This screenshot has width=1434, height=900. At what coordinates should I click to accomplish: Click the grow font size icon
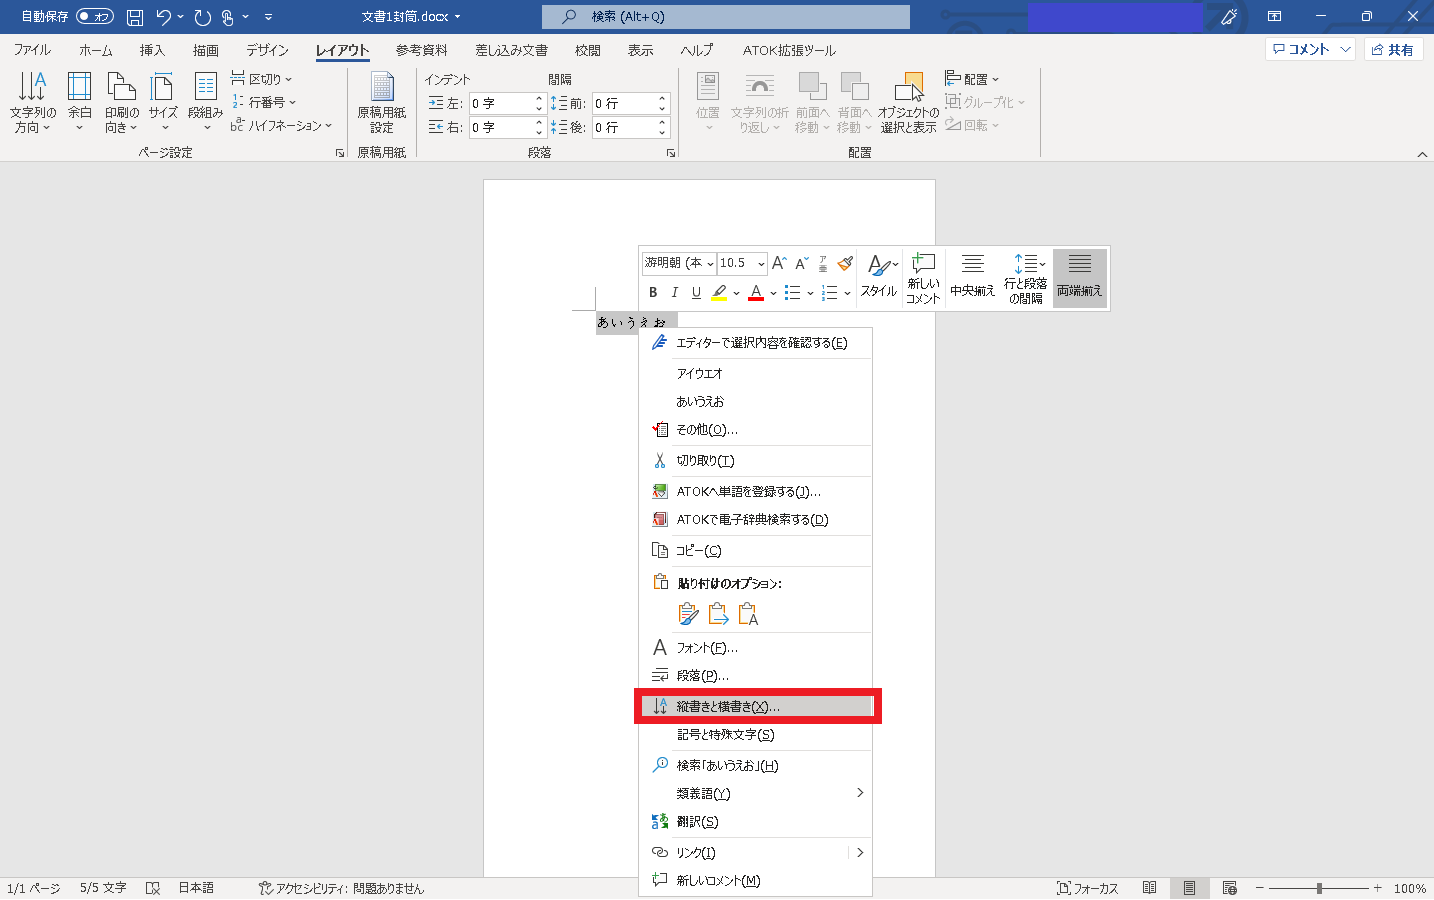pos(779,263)
